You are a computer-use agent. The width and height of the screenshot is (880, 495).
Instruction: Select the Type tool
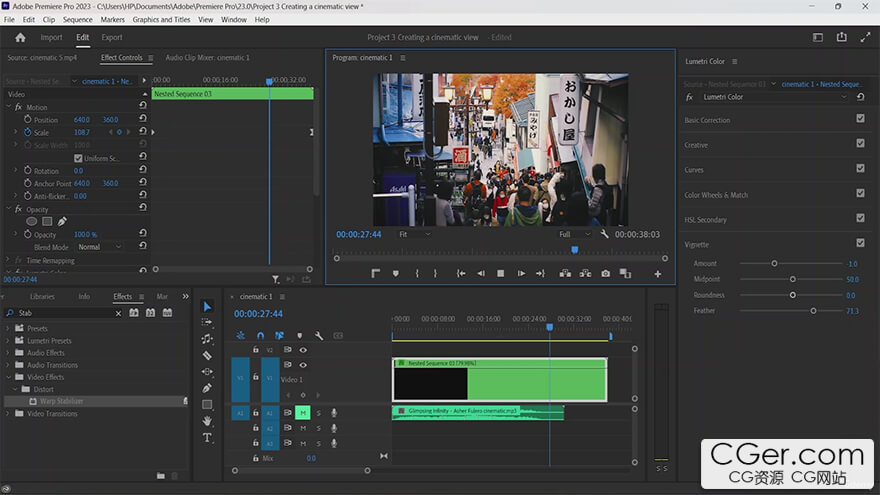207,438
